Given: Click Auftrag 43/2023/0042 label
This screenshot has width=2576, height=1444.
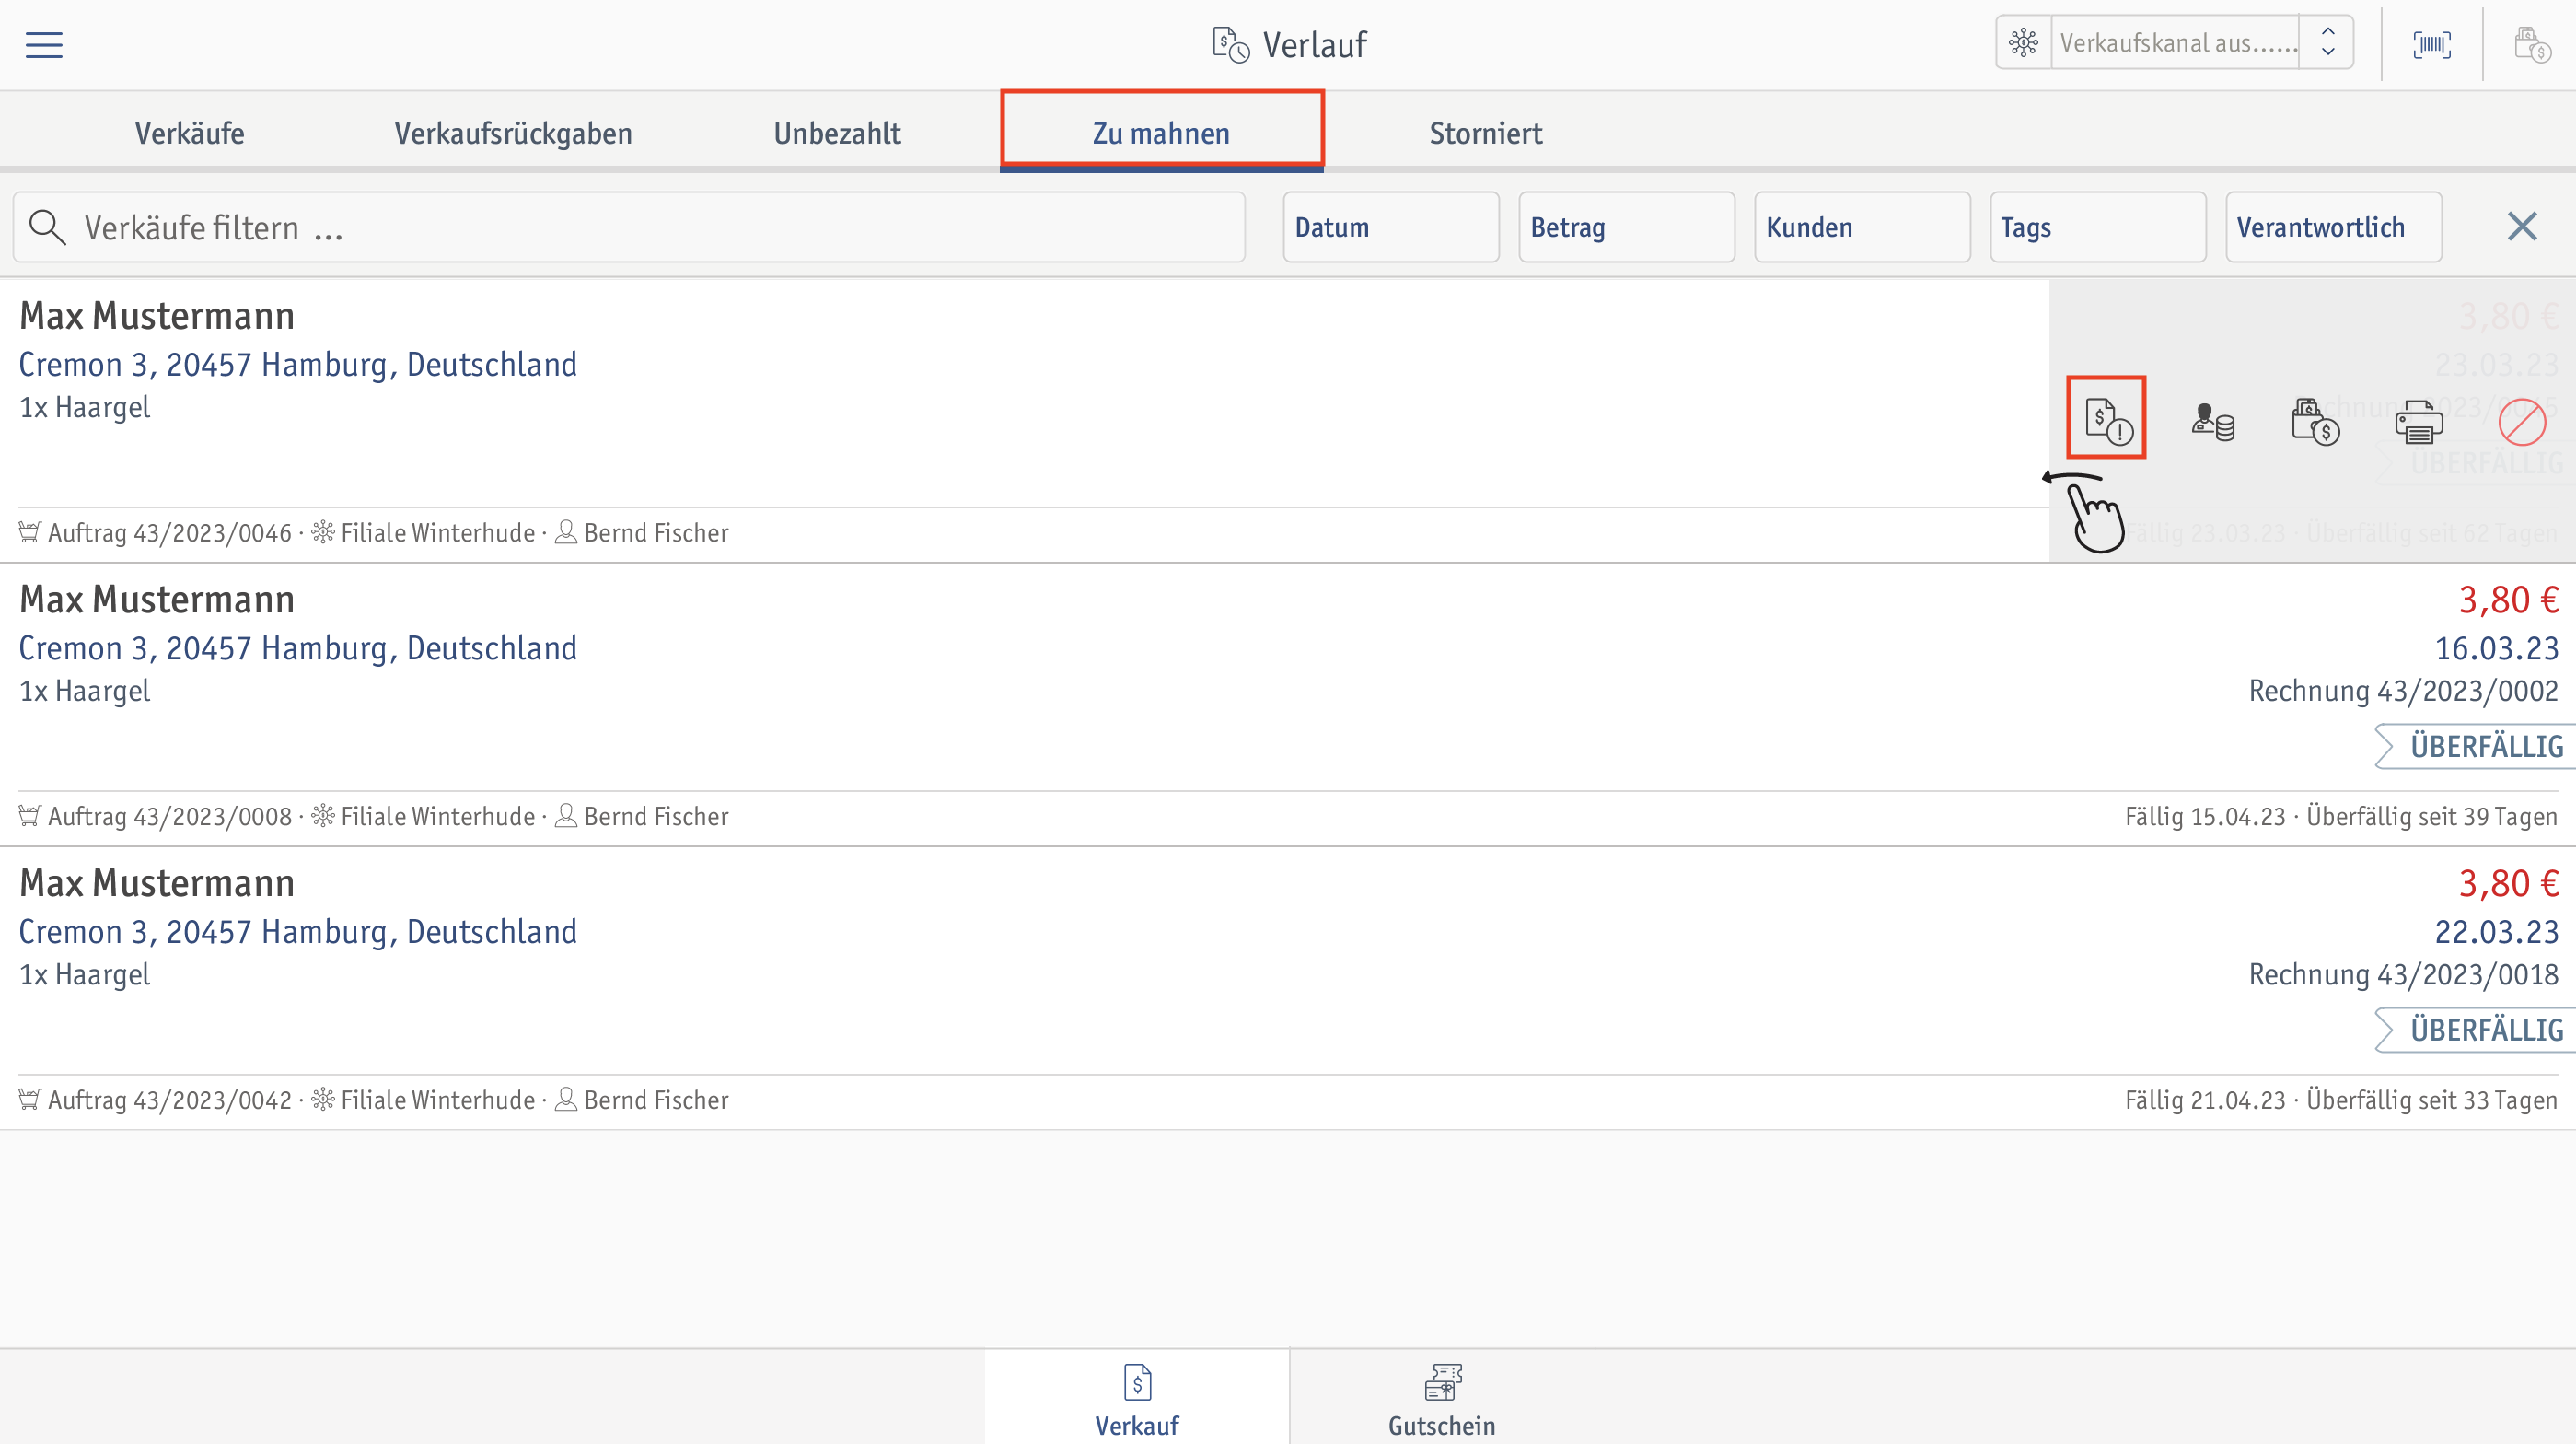Looking at the screenshot, I should pos(169,1100).
